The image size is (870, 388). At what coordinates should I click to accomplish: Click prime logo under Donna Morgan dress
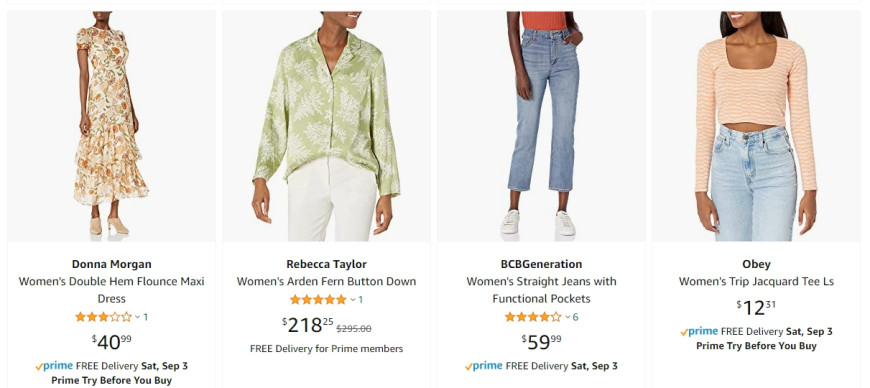[54, 366]
